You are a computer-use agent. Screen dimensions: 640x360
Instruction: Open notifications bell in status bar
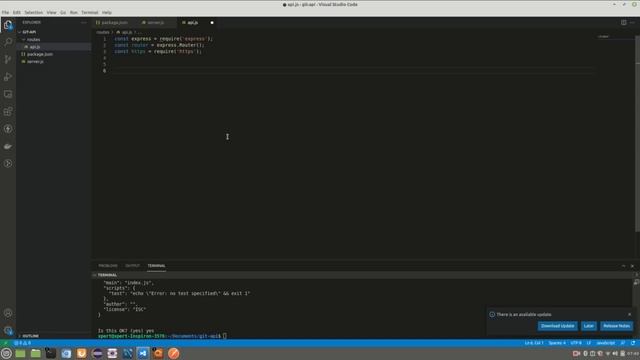coord(633,343)
